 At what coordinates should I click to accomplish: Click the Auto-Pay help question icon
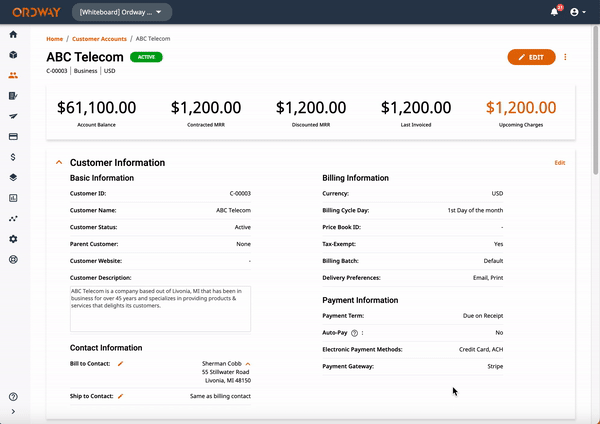click(354, 333)
